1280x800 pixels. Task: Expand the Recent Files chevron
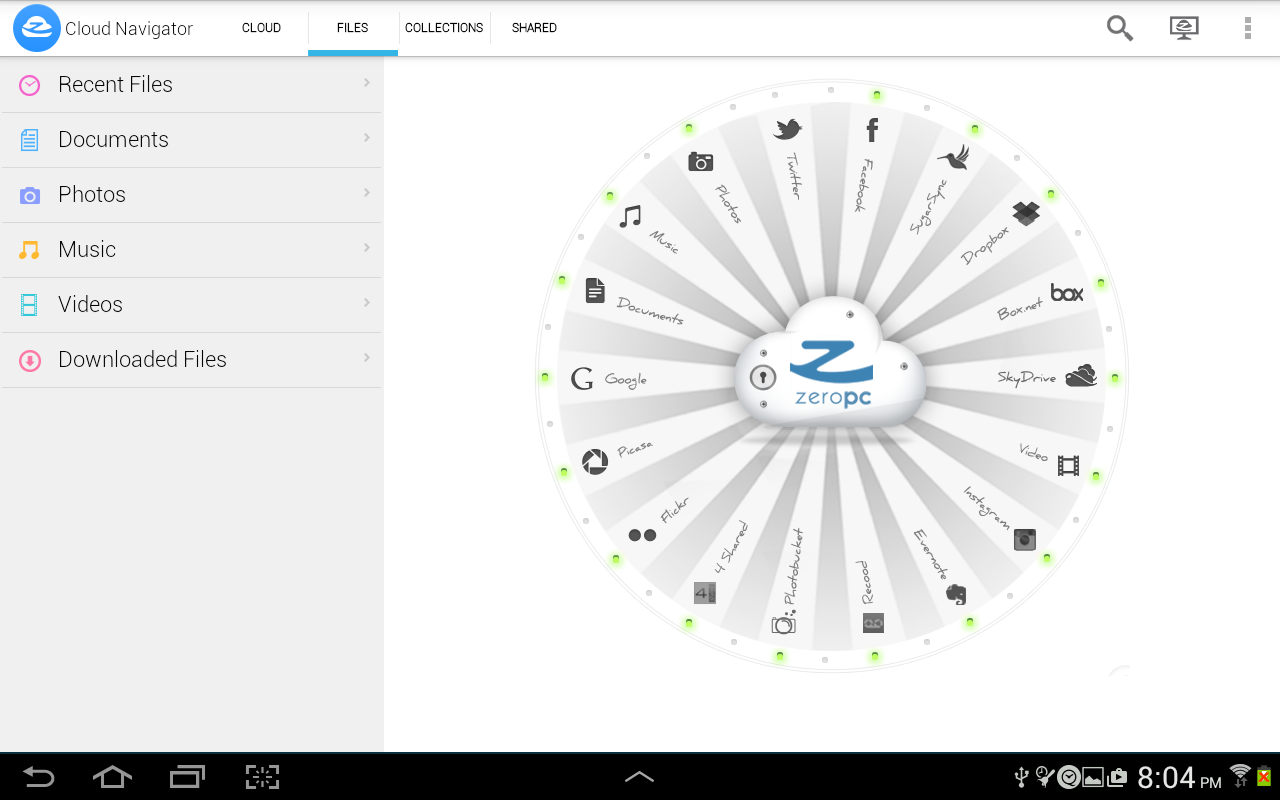coord(367,82)
